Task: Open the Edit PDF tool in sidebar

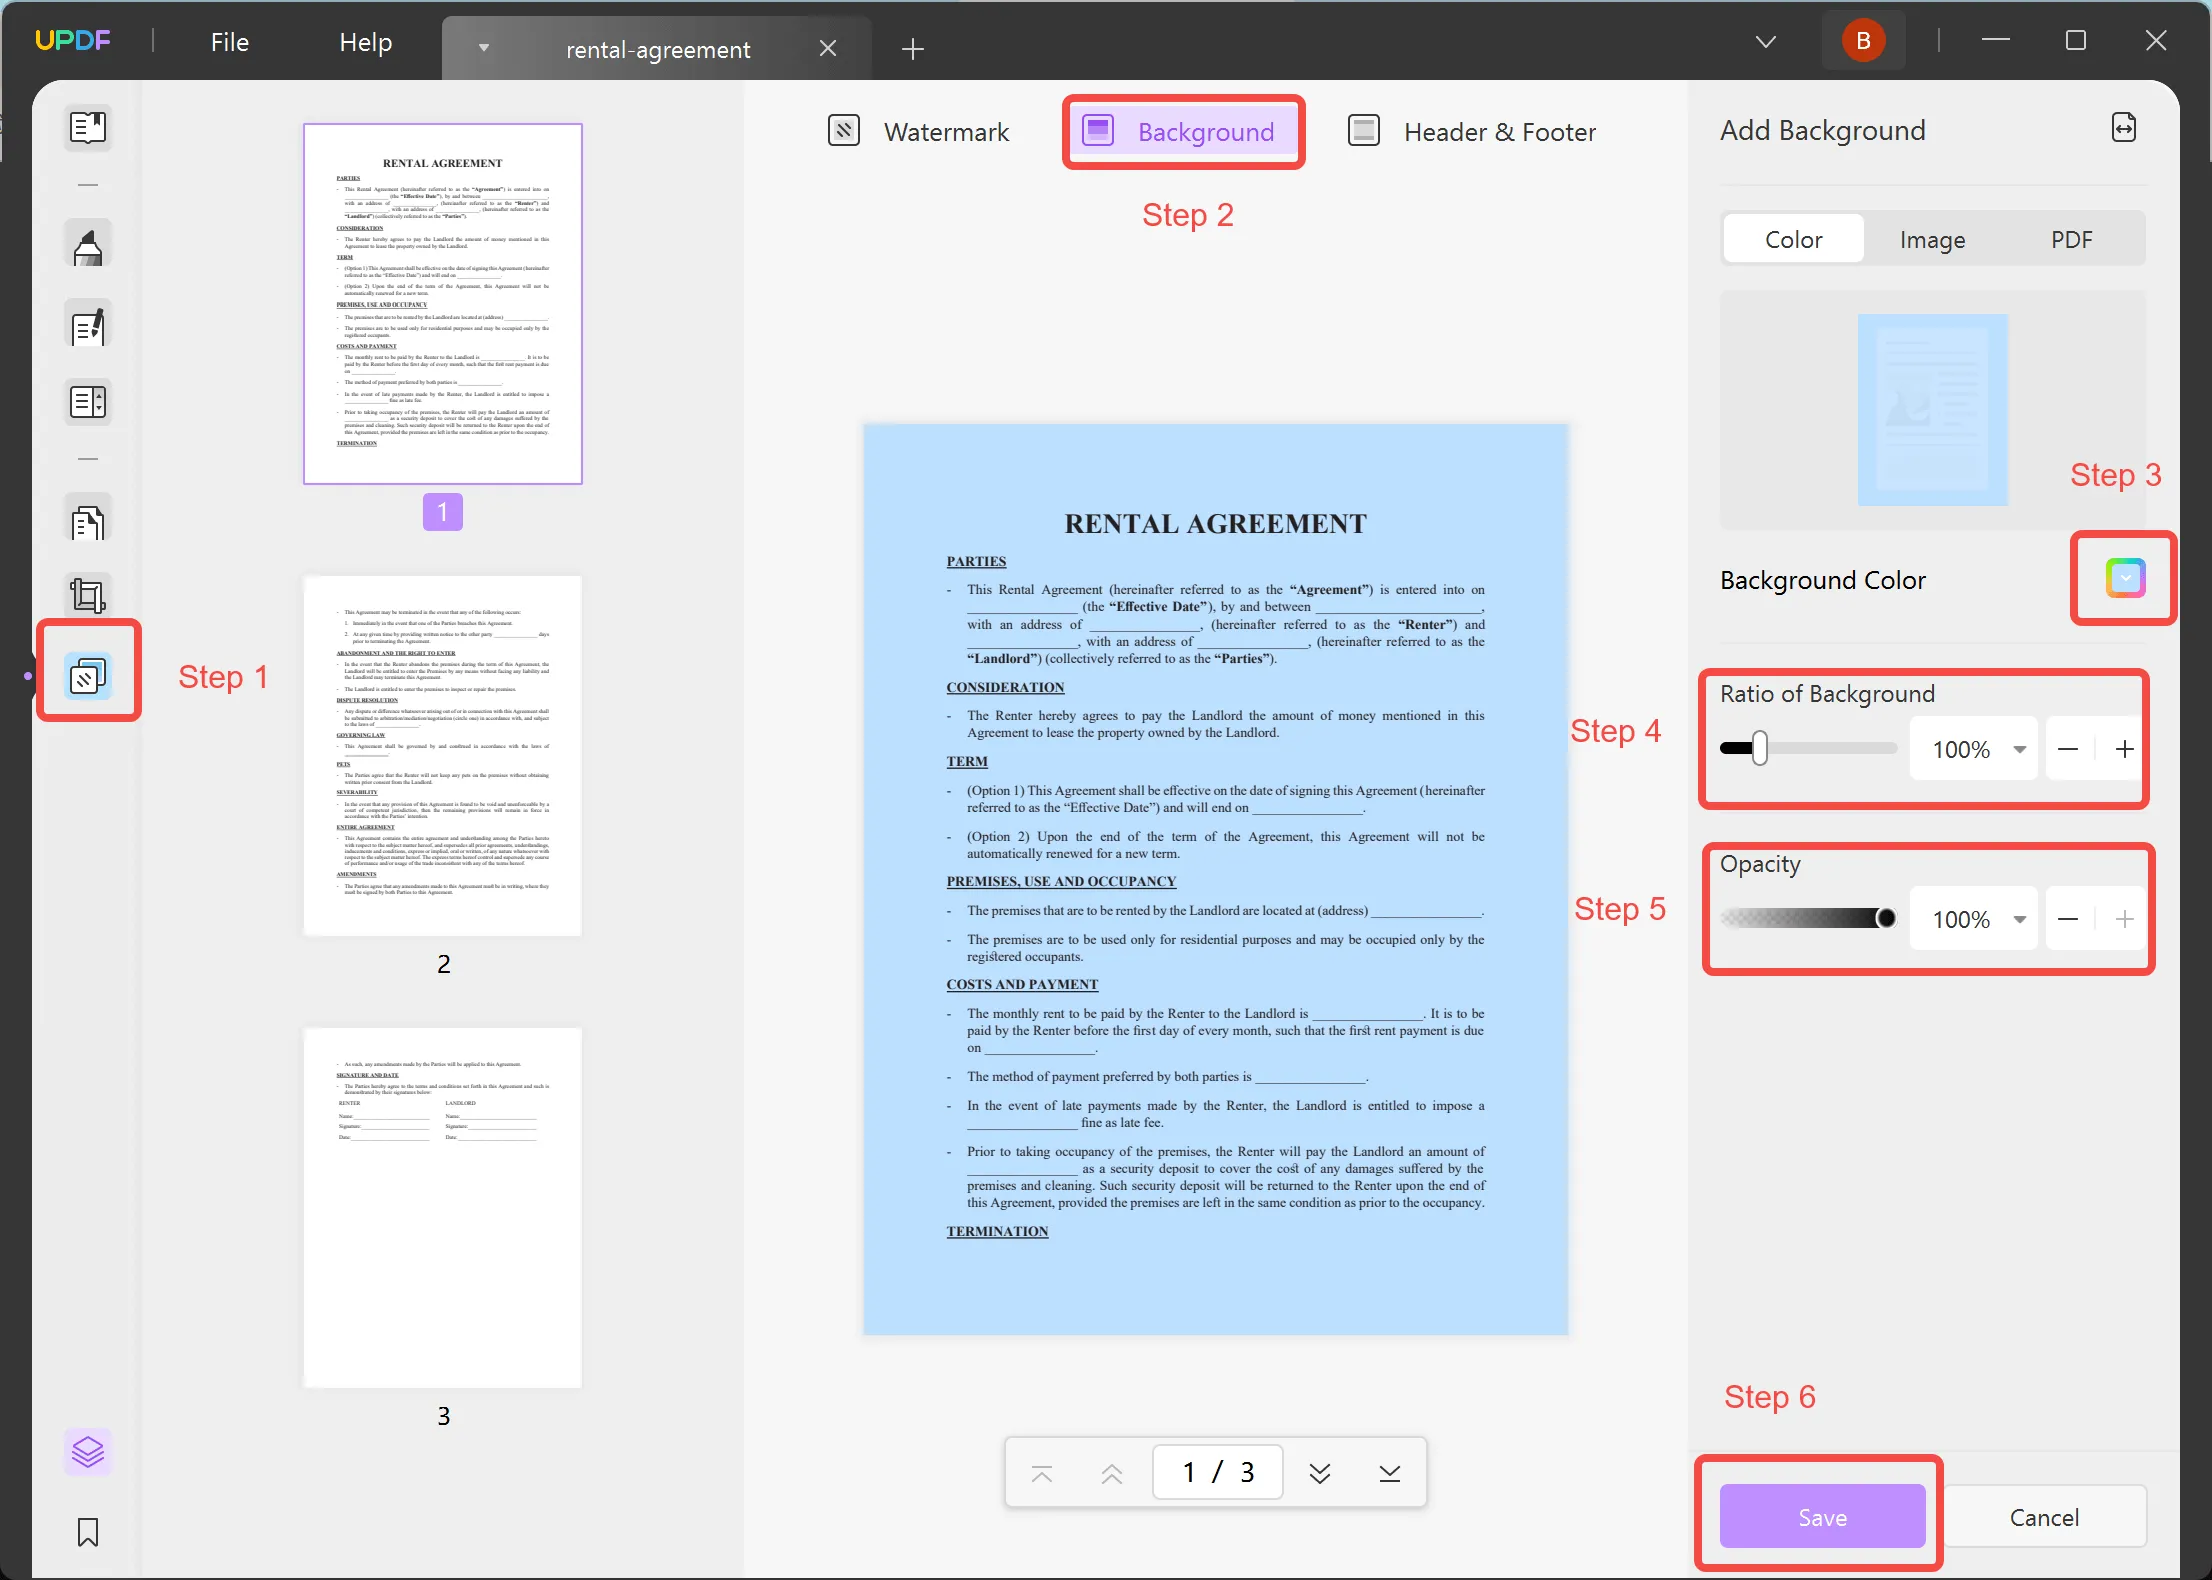Action: pos(87,323)
